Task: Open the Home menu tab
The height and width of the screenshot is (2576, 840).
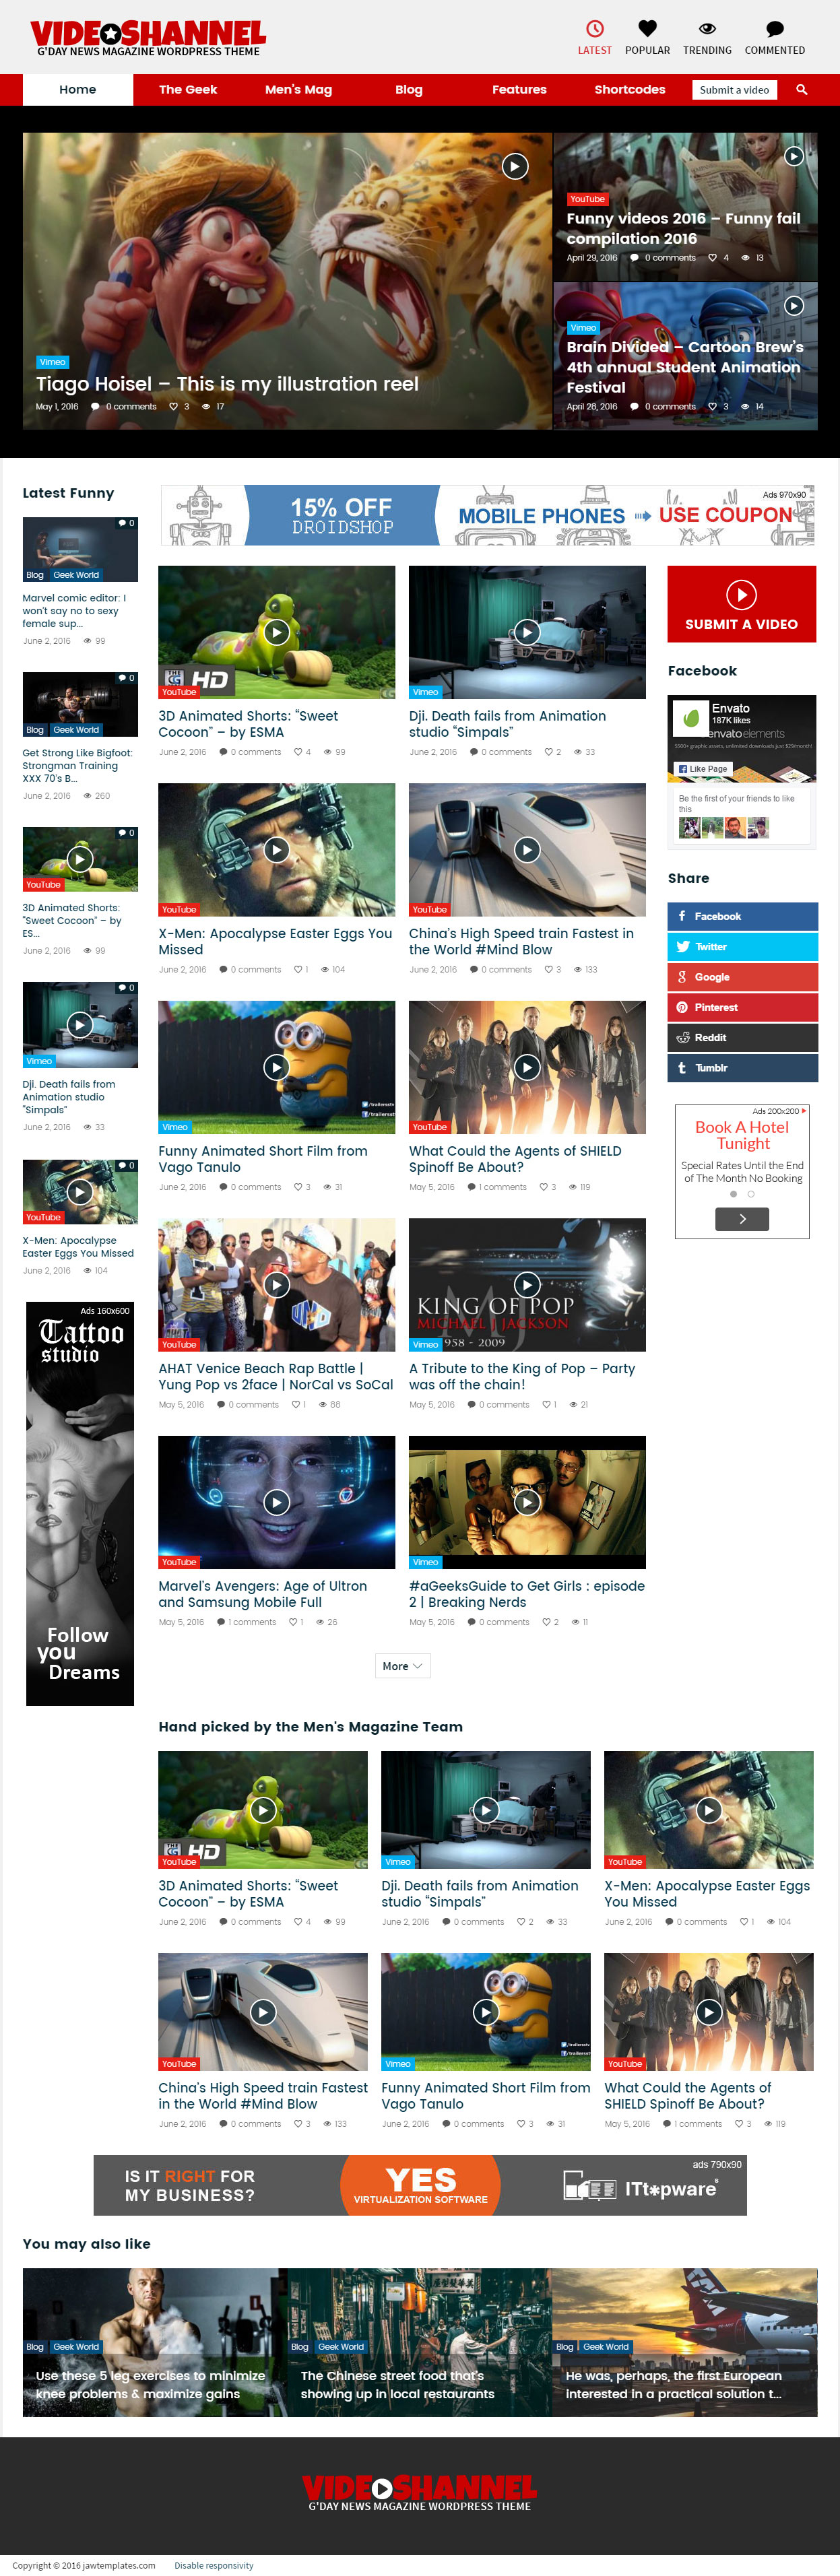Action: [x=78, y=90]
